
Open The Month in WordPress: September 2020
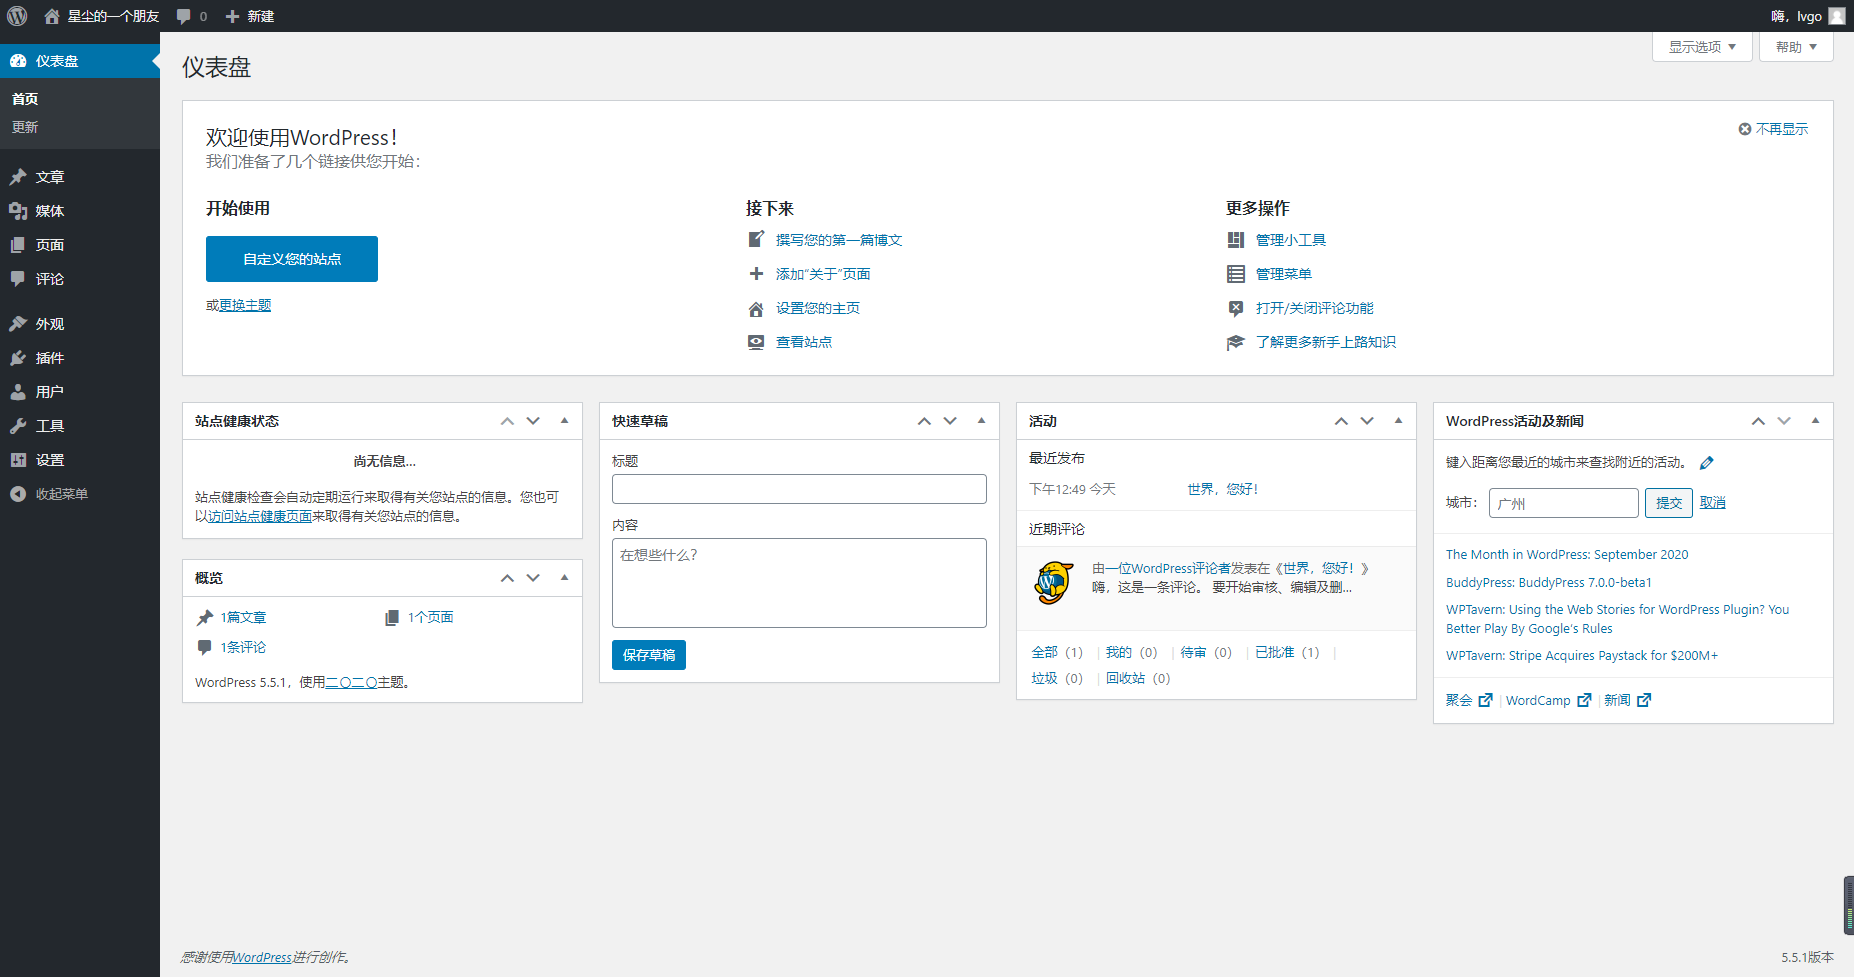tap(1567, 555)
